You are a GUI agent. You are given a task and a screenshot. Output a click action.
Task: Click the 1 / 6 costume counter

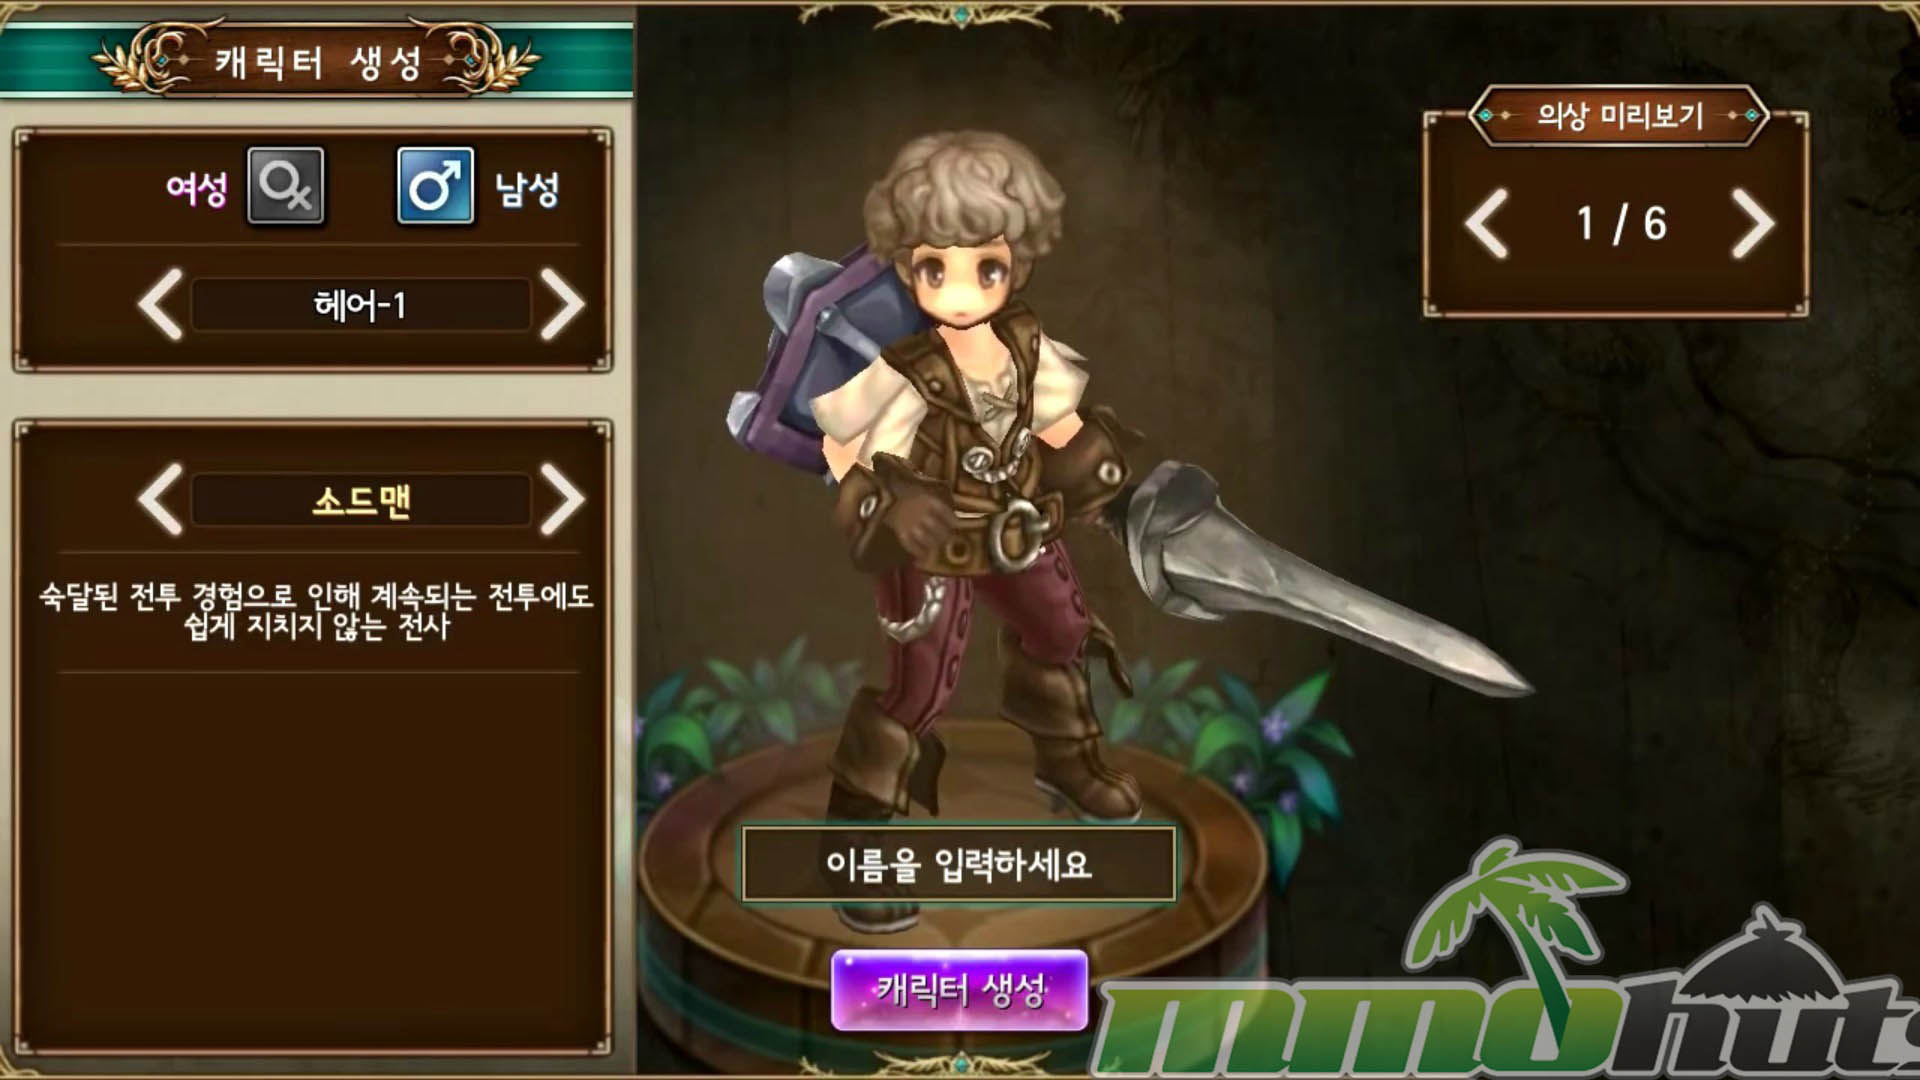pyautogui.click(x=1621, y=224)
